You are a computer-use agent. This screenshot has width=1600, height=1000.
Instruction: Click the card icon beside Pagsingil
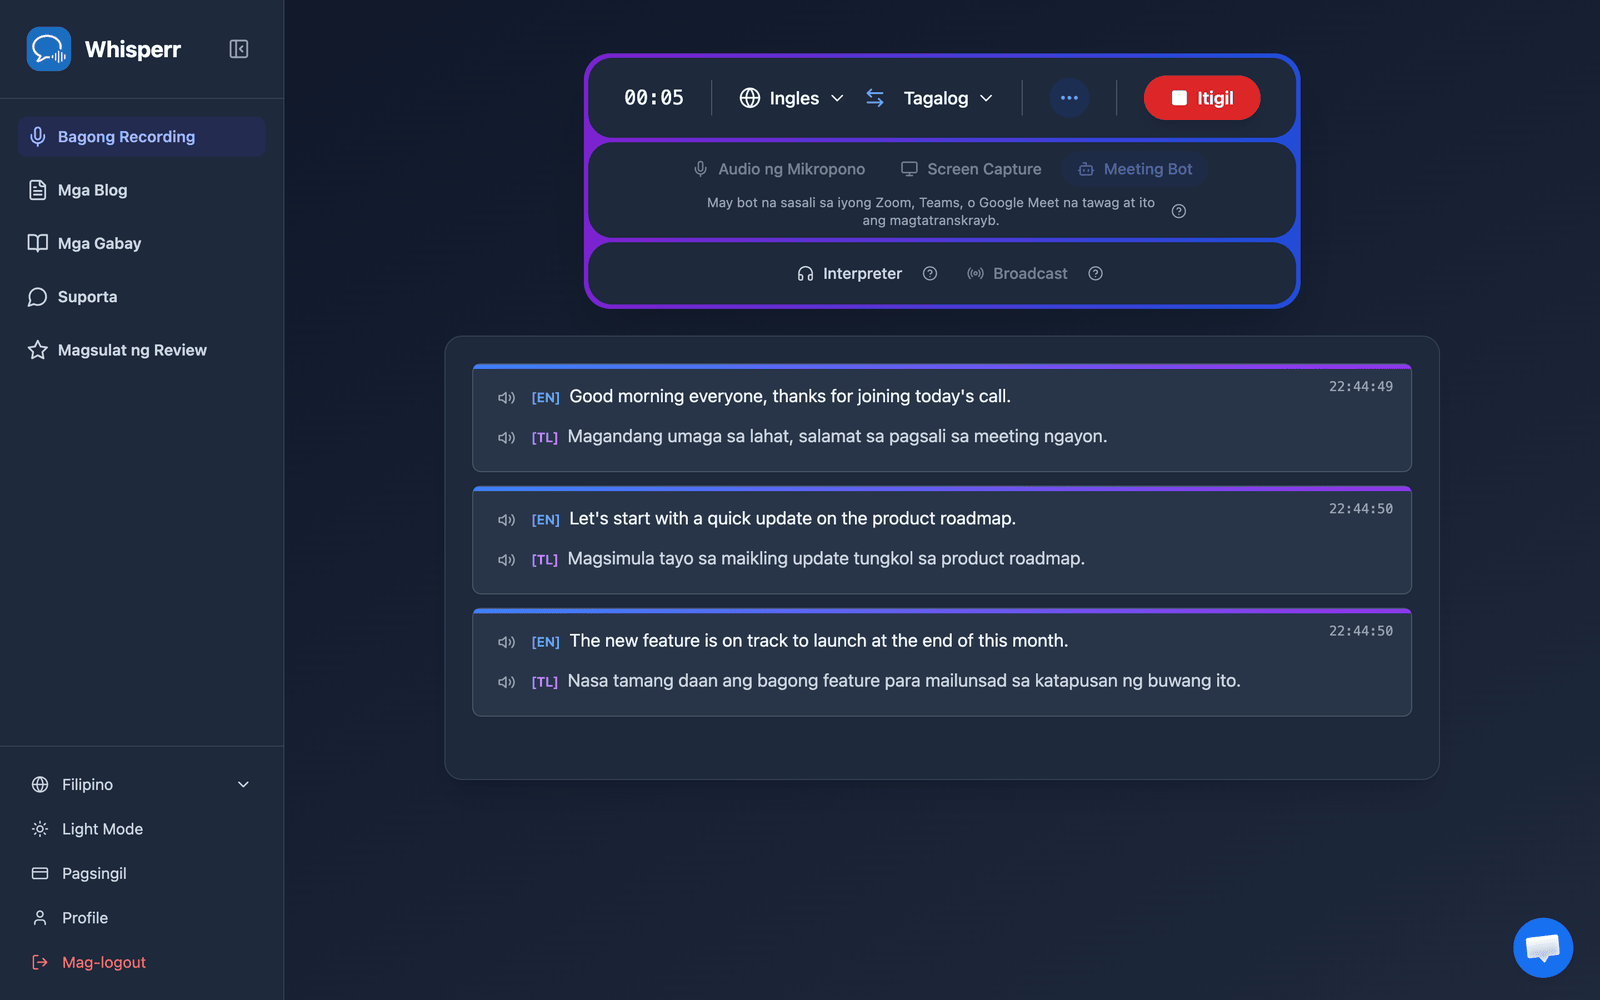tap(40, 873)
